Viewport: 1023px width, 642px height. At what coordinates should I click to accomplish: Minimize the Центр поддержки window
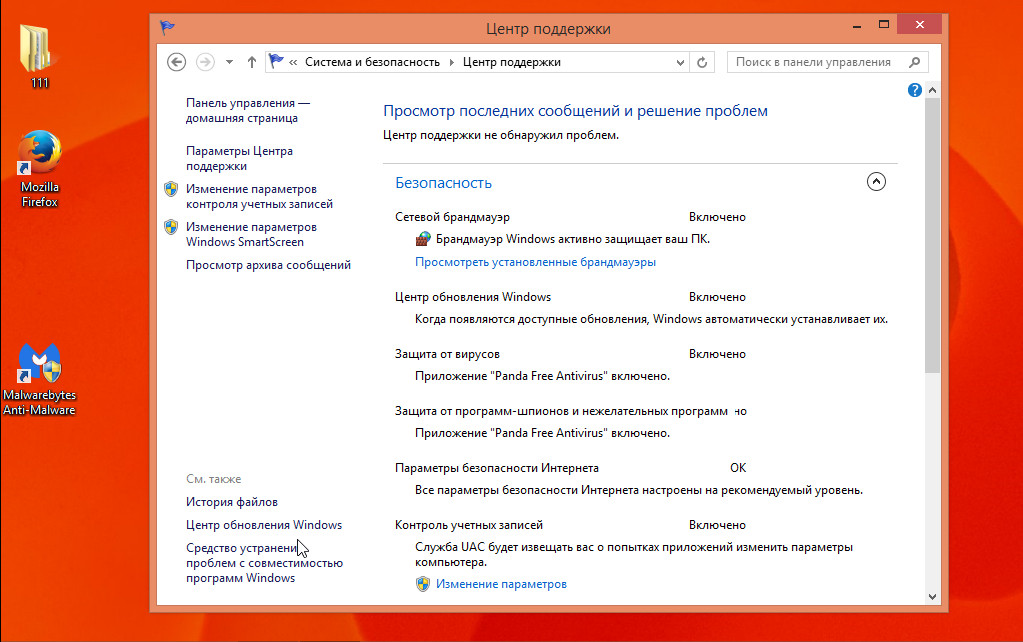point(857,25)
